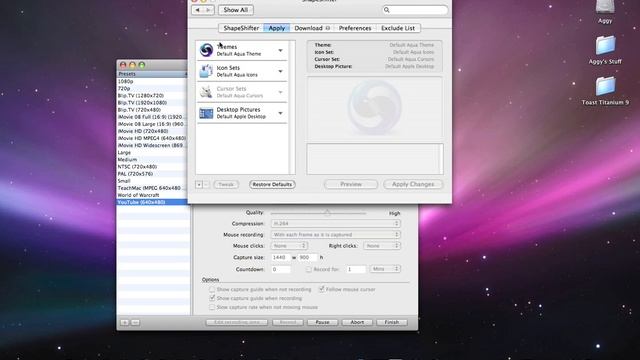Click the Apply Changes button
The height and width of the screenshot is (360, 640).
tap(413, 184)
